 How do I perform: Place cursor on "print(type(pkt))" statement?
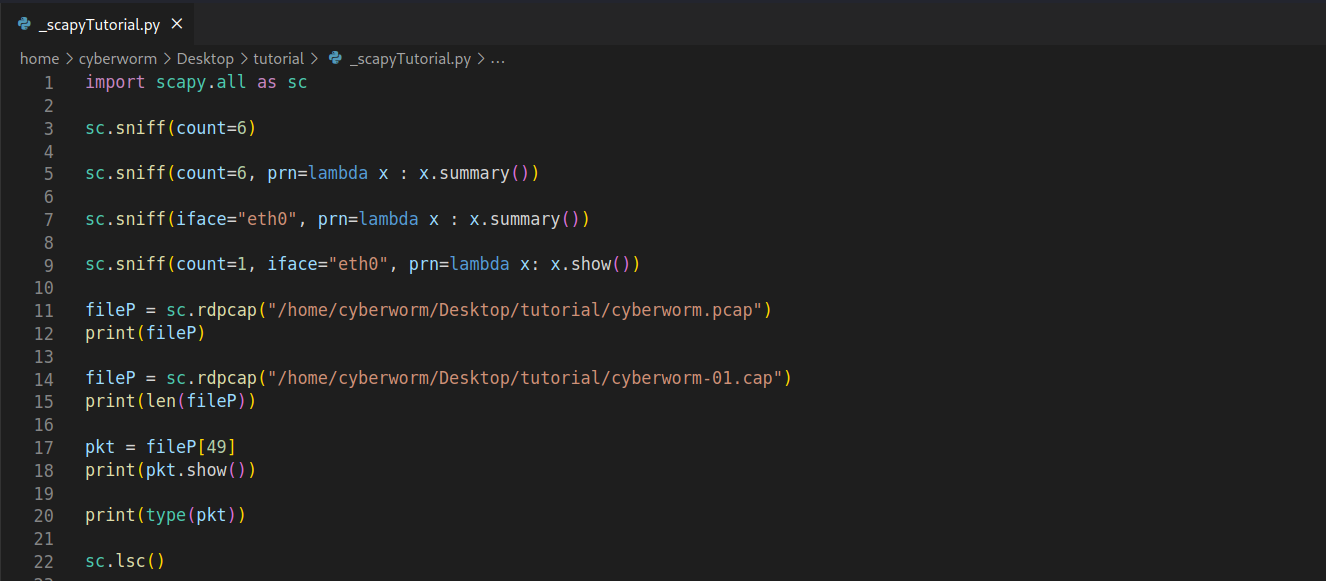point(165,515)
